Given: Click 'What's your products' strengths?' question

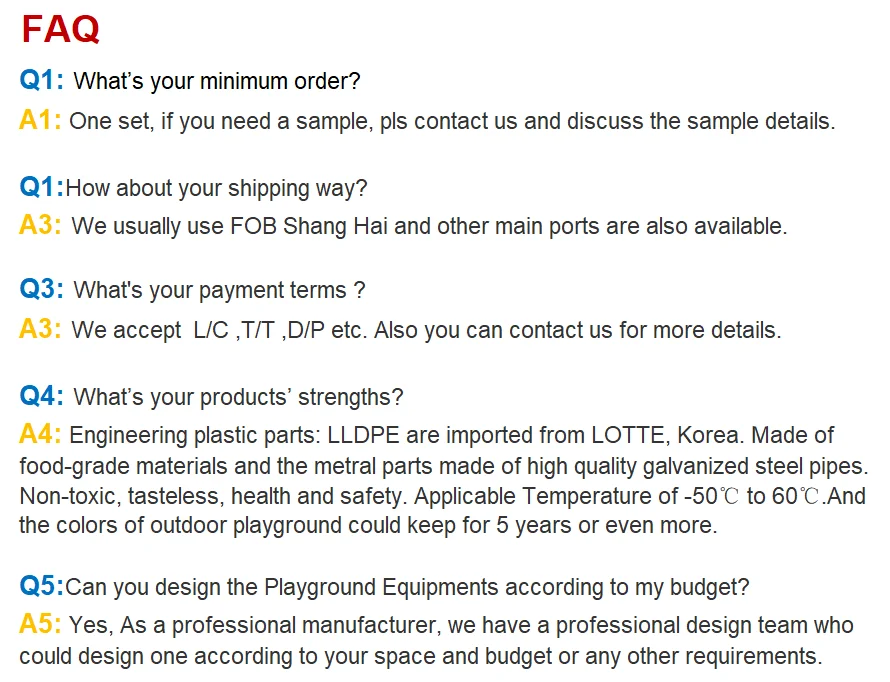Looking at the screenshot, I should point(238,397).
